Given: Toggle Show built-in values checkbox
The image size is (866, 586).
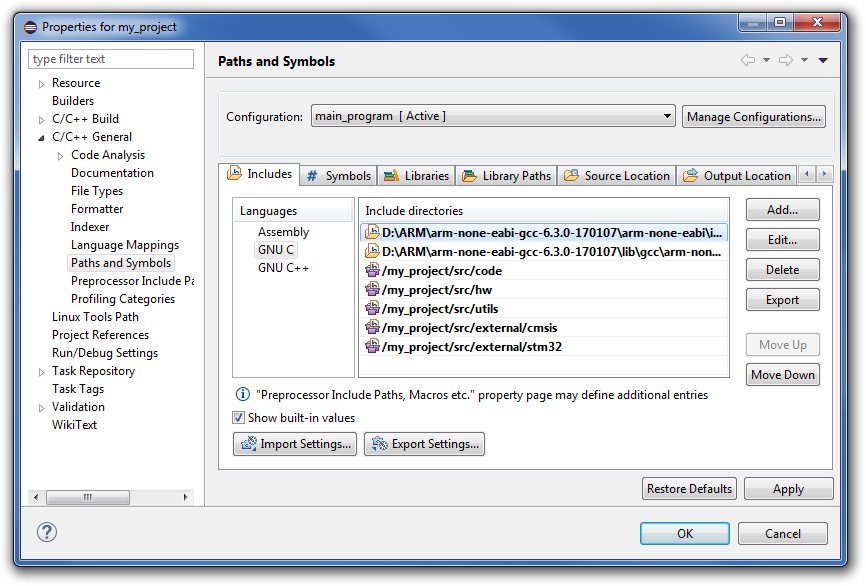Looking at the screenshot, I should pyautogui.click(x=239, y=418).
